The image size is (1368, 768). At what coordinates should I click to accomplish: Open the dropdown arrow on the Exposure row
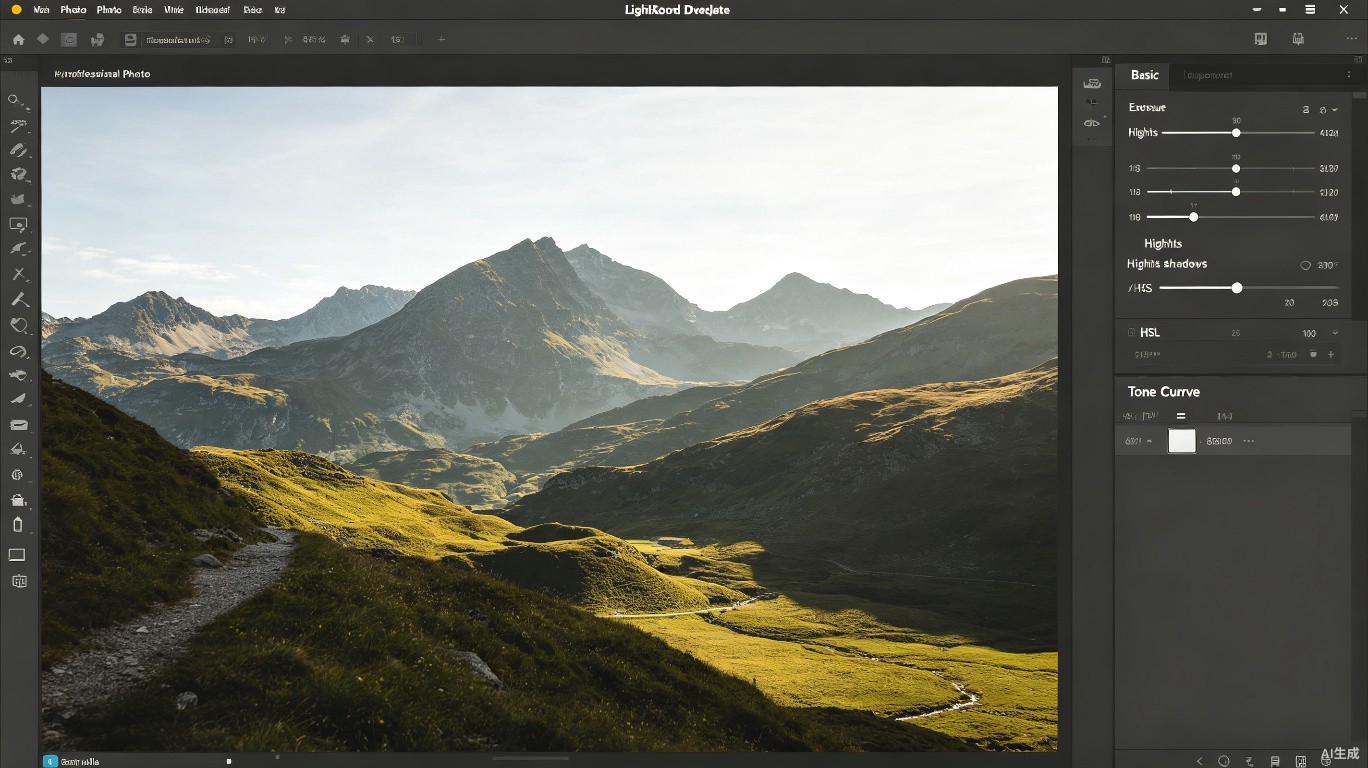(1335, 109)
